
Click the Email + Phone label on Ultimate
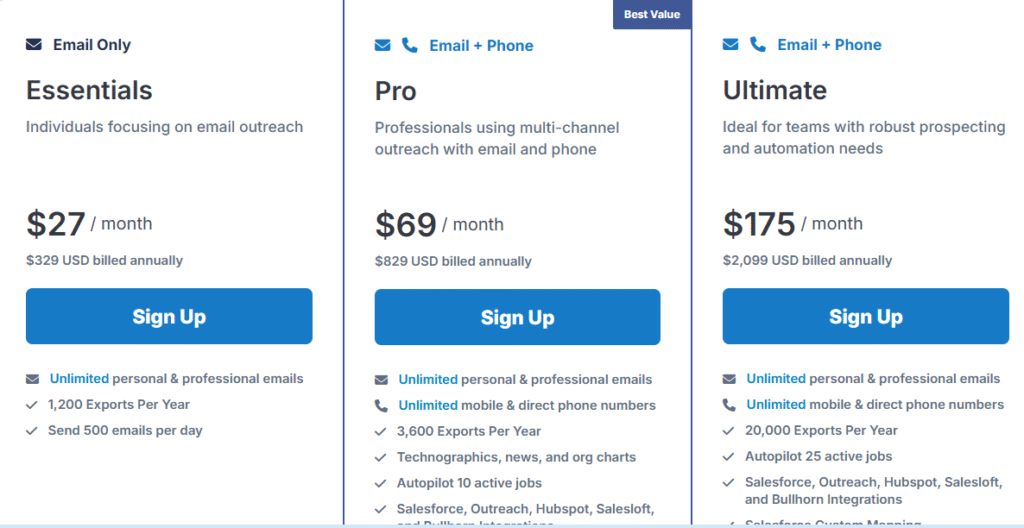[829, 45]
